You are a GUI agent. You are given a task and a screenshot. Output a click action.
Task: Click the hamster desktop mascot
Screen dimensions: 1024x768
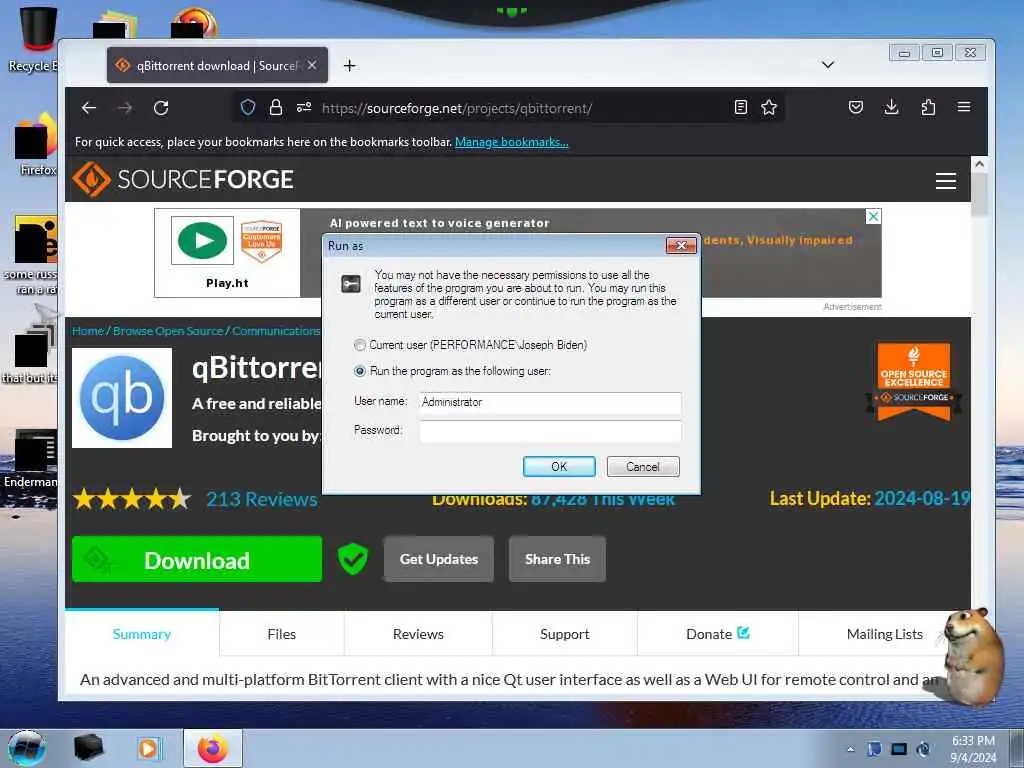[972, 656]
